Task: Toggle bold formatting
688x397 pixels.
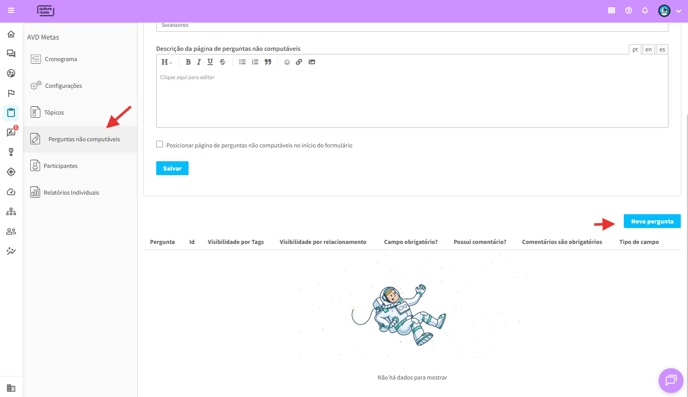Action: click(x=188, y=62)
